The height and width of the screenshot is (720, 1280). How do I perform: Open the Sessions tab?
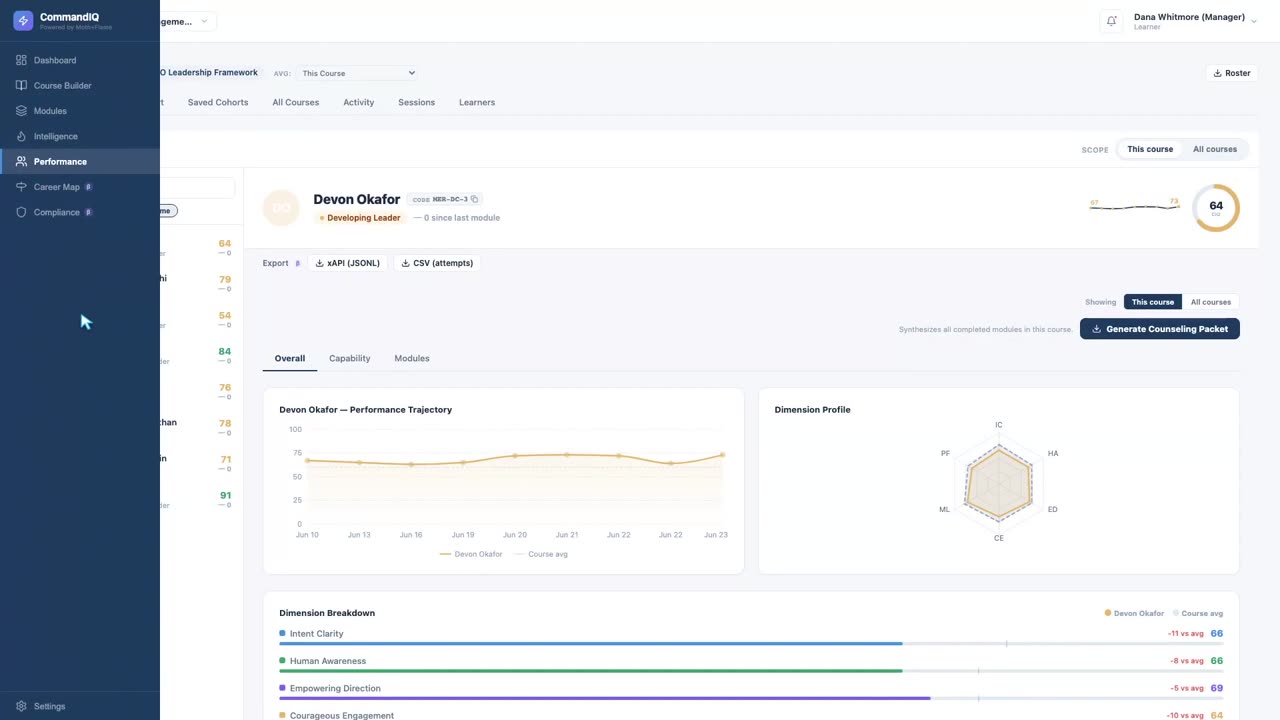tap(416, 102)
